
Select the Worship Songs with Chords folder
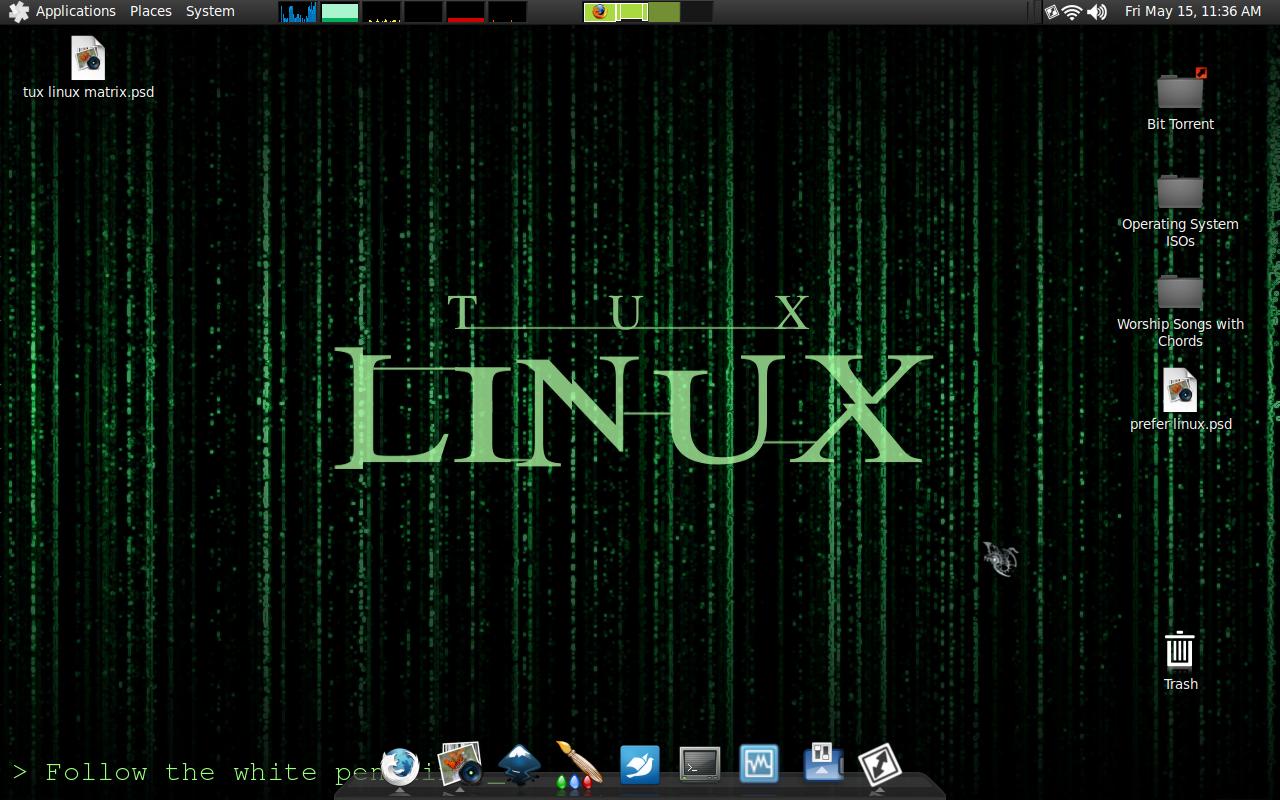1180,291
